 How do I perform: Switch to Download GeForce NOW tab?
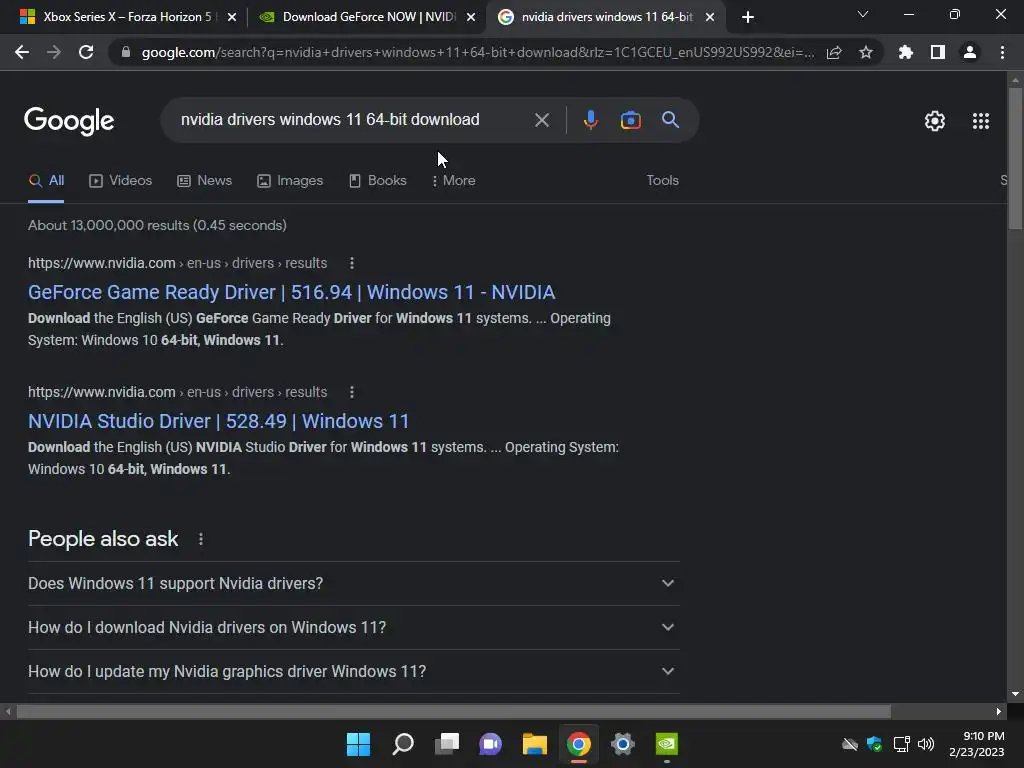pos(369,17)
